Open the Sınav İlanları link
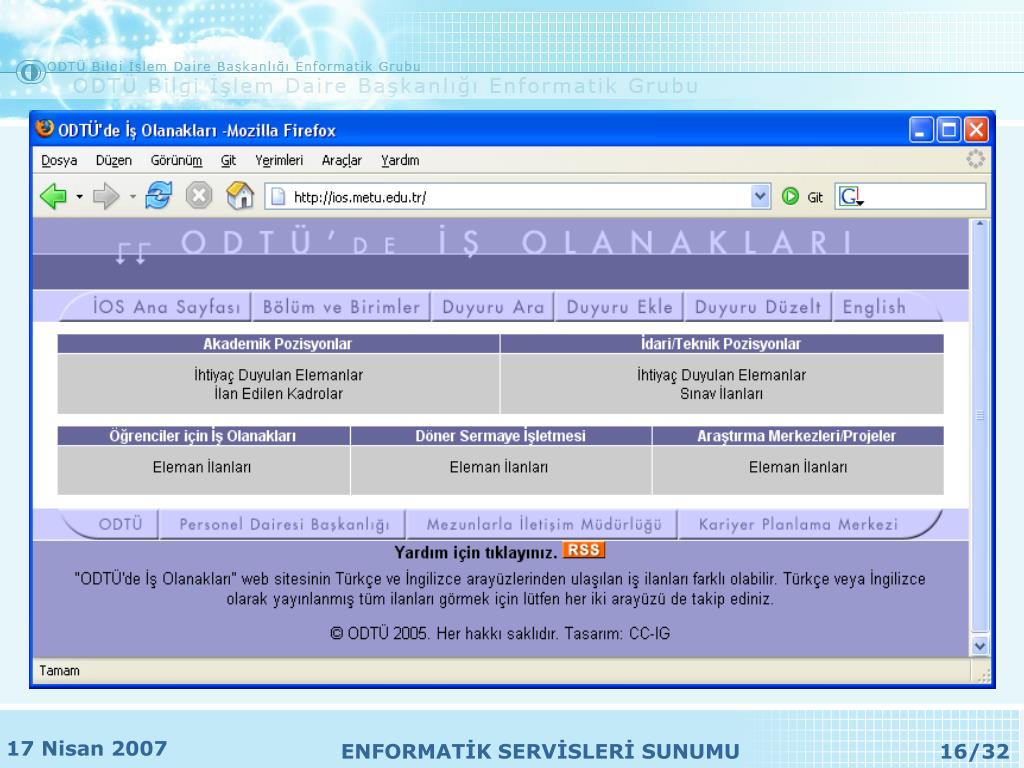The width and height of the screenshot is (1024, 768). click(721, 394)
